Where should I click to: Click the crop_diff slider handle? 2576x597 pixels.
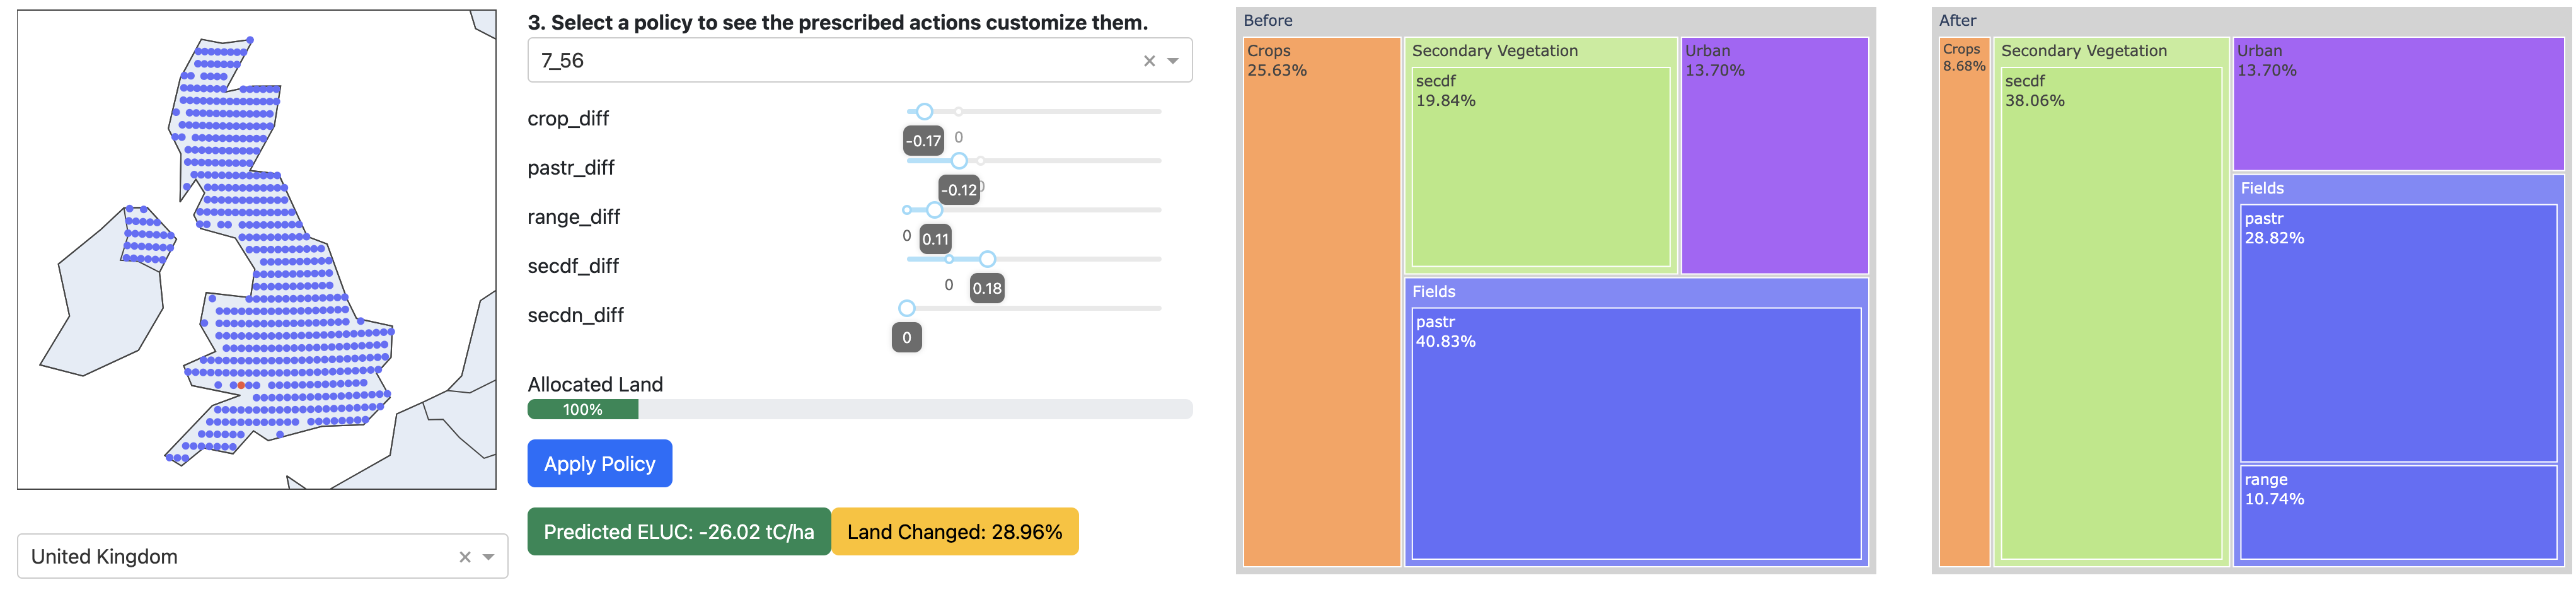click(925, 111)
